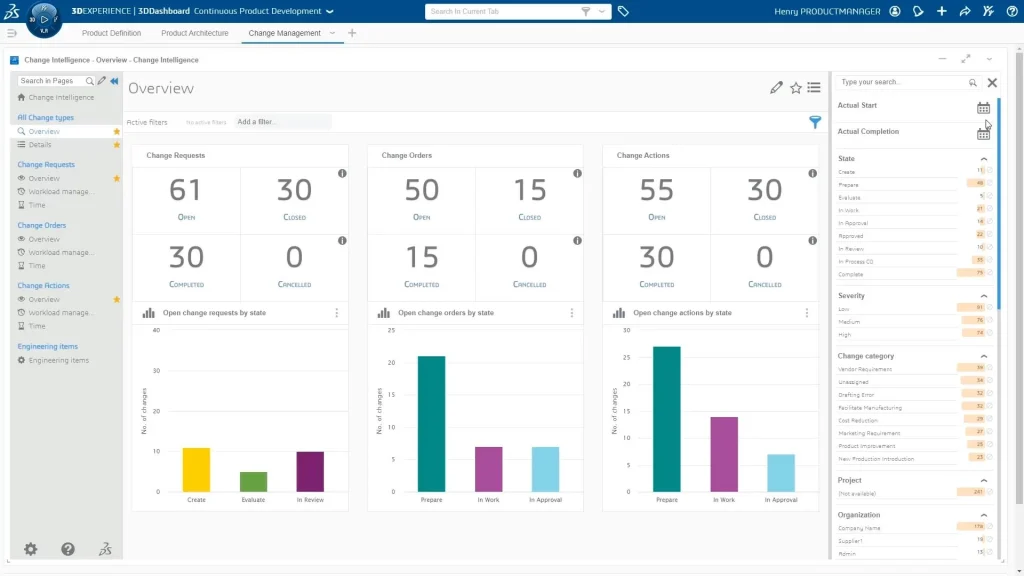Open the Product Architecture tab
Viewport: 1024px width, 576px height.
coord(194,33)
